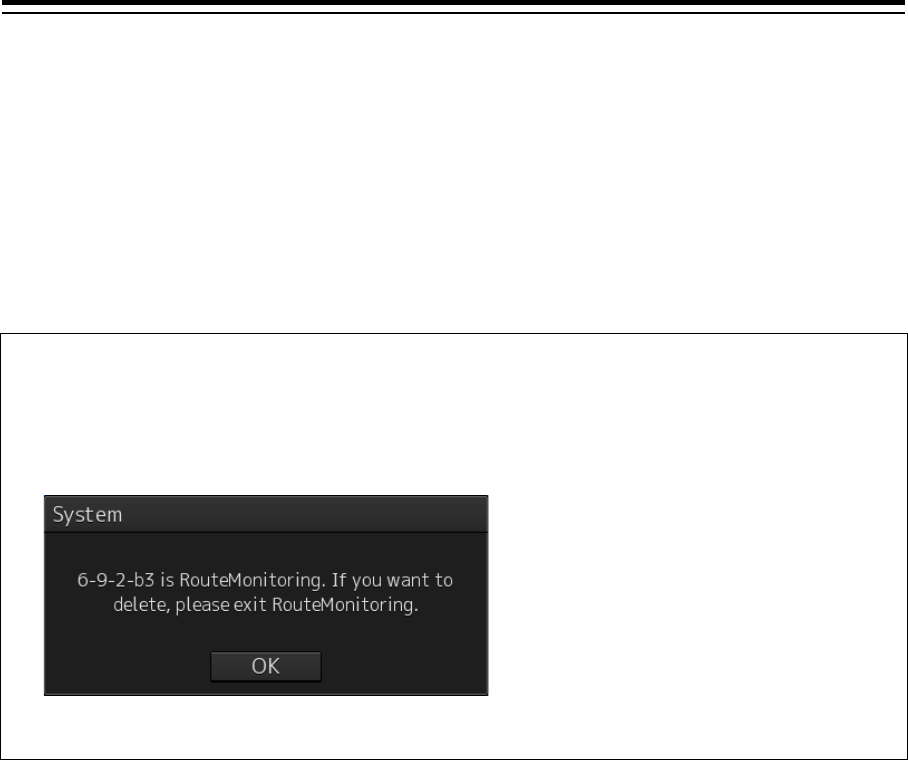
Task: Click the second RouteMonitoring word, bottom line
Action: pyautogui.click(x=345, y=605)
